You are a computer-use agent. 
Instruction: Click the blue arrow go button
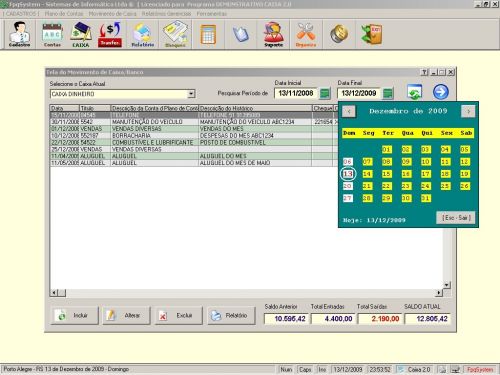(441, 92)
